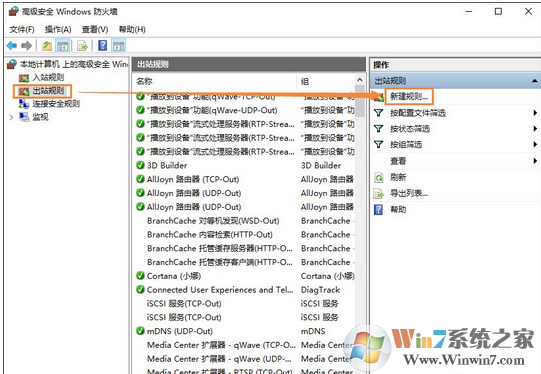Viewport: 541px width, 374px height.
Task: Click the green check icon of mDNS (UDP-Out)
Action: (x=140, y=331)
